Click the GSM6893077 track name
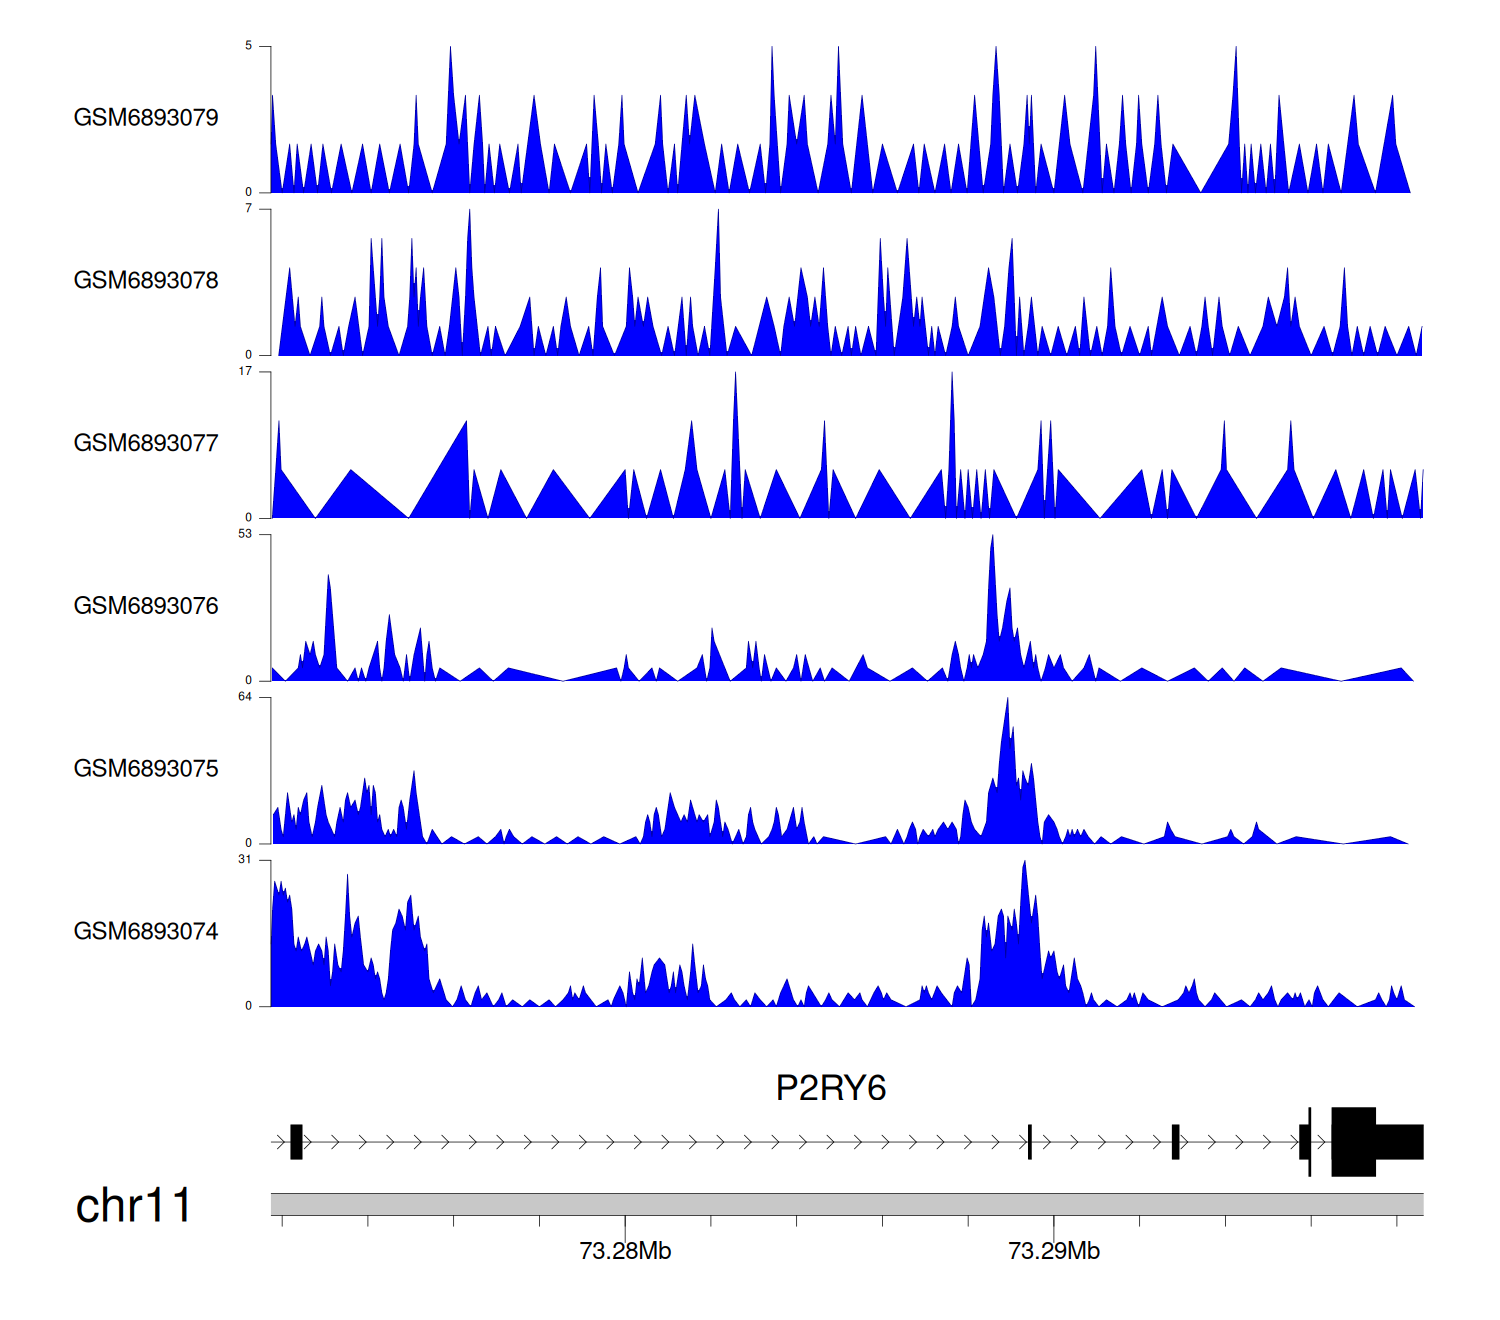This screenshot has height=1320, width=1500. click(146, 443)
